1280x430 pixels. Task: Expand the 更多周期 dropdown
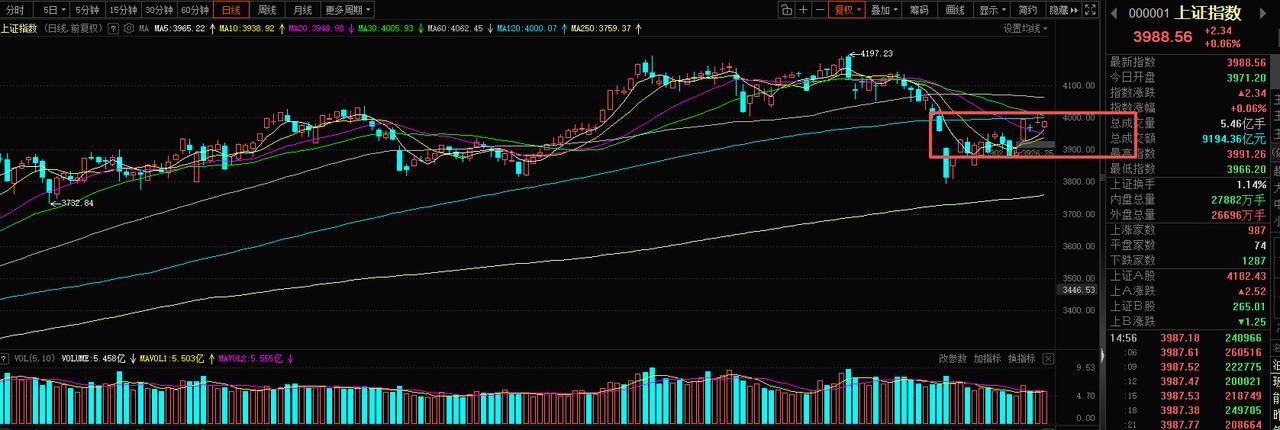point(348,10)
